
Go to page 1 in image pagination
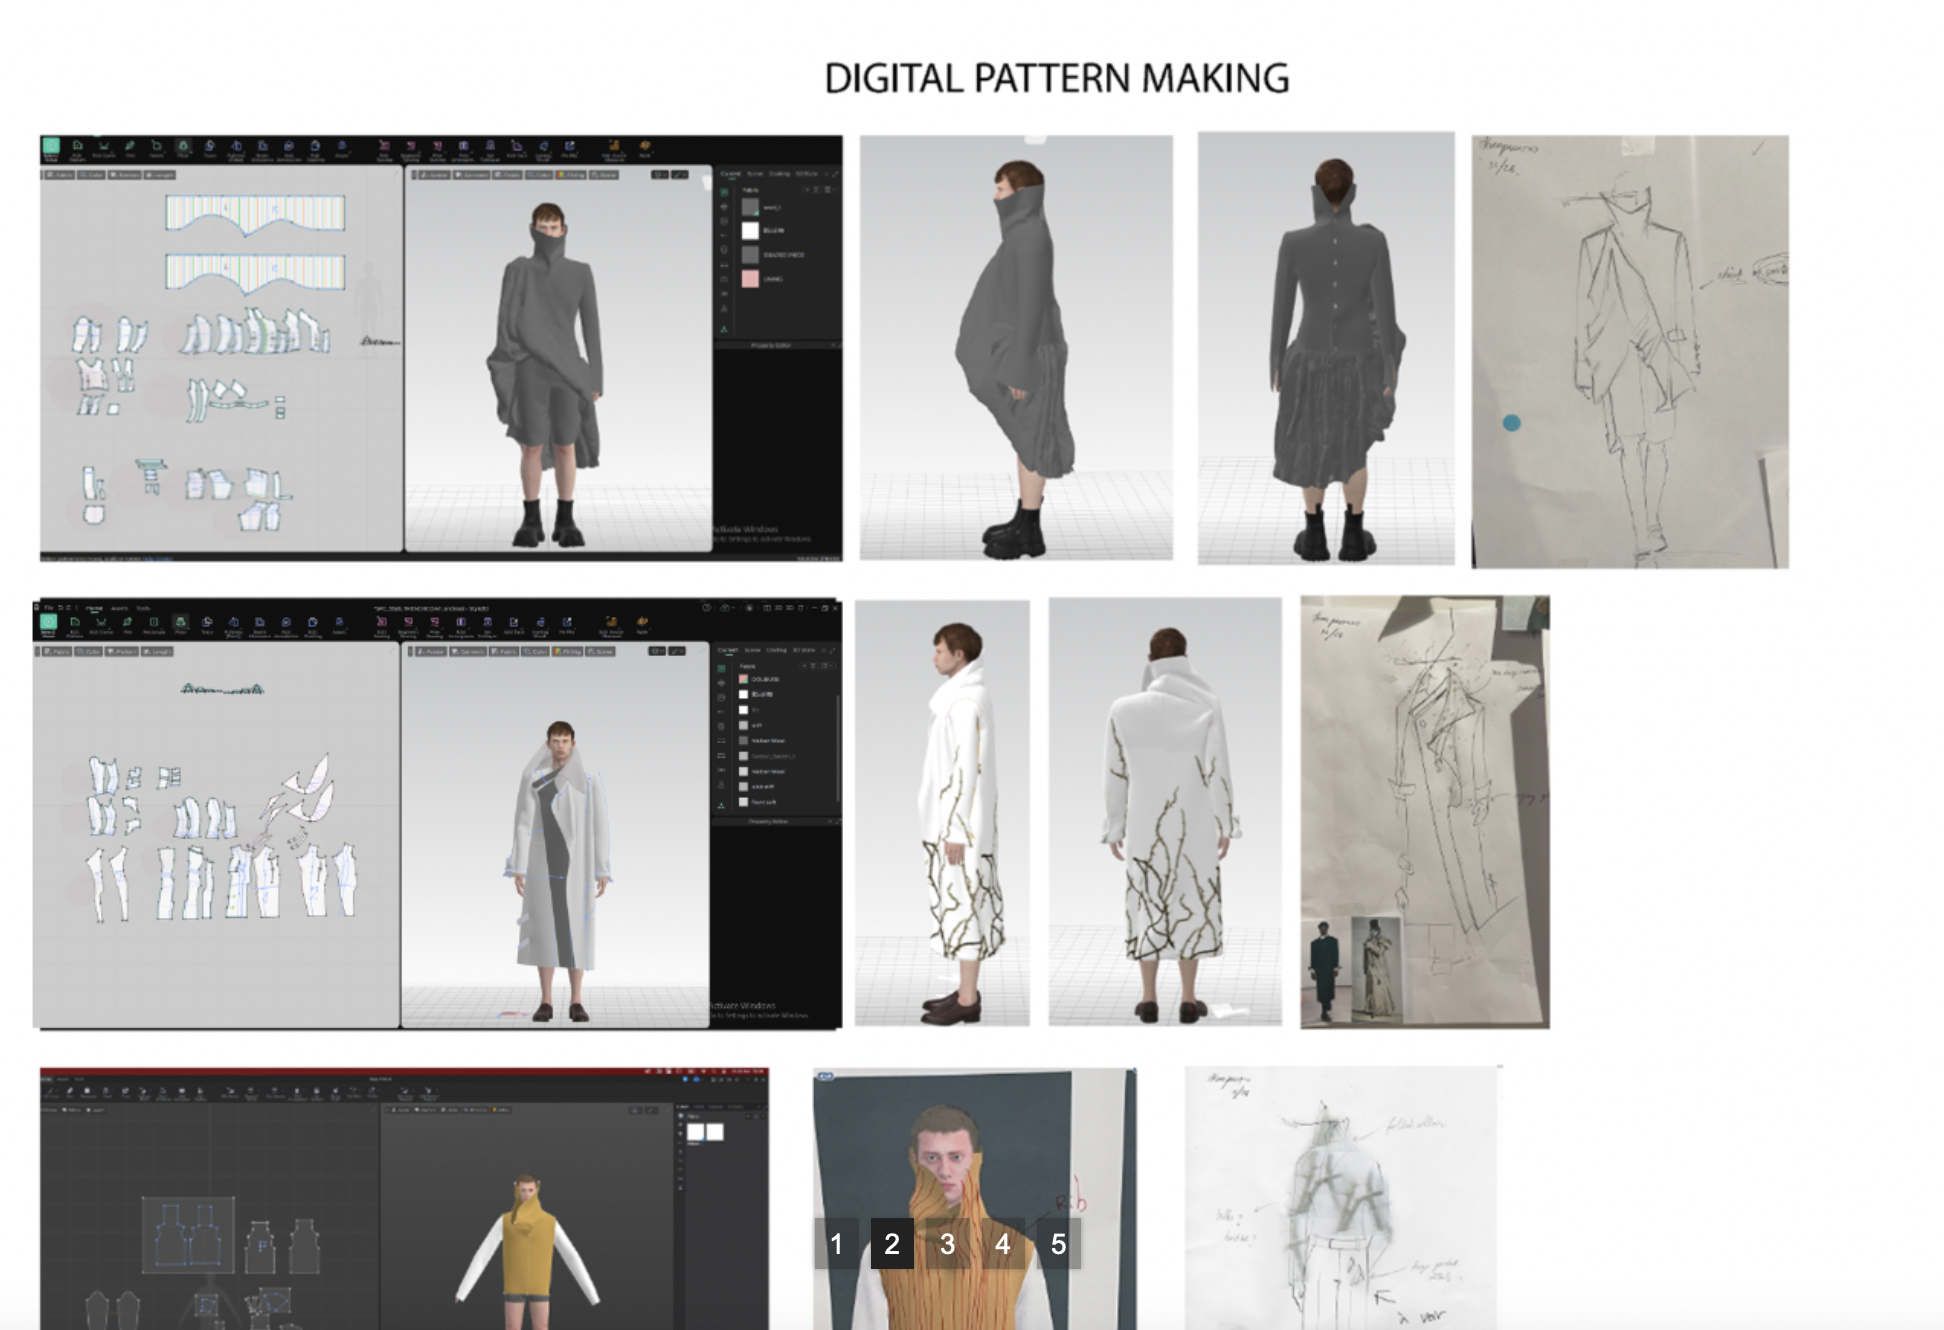pos(836,1244)
